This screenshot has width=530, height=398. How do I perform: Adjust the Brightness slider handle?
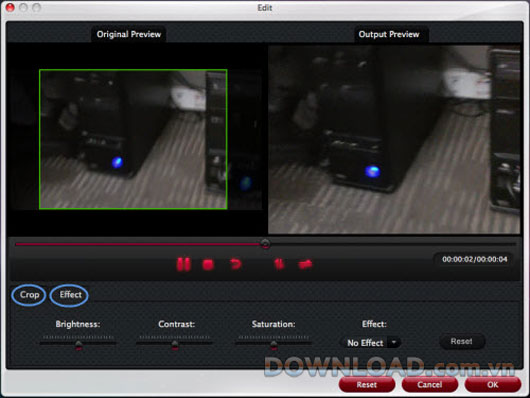(78, 345)
